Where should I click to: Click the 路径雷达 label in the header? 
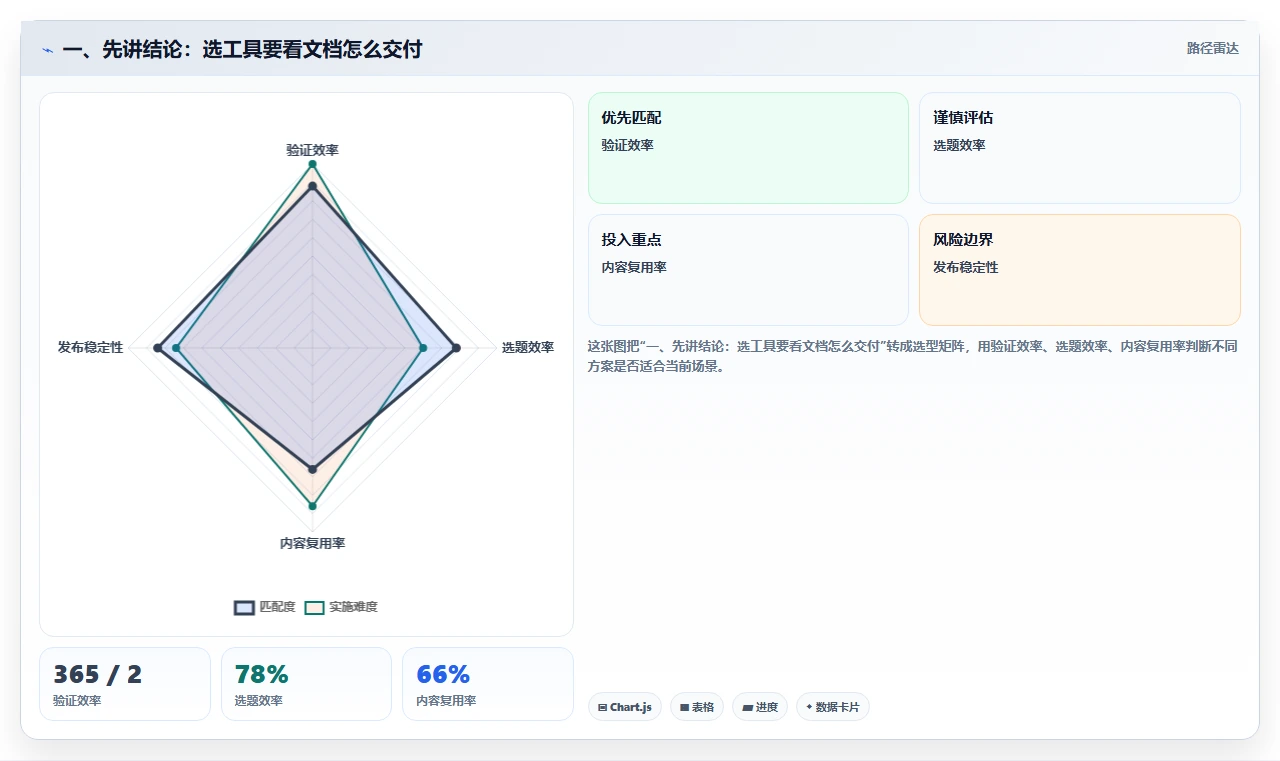pyautogui.click(x=1213, y=48)
